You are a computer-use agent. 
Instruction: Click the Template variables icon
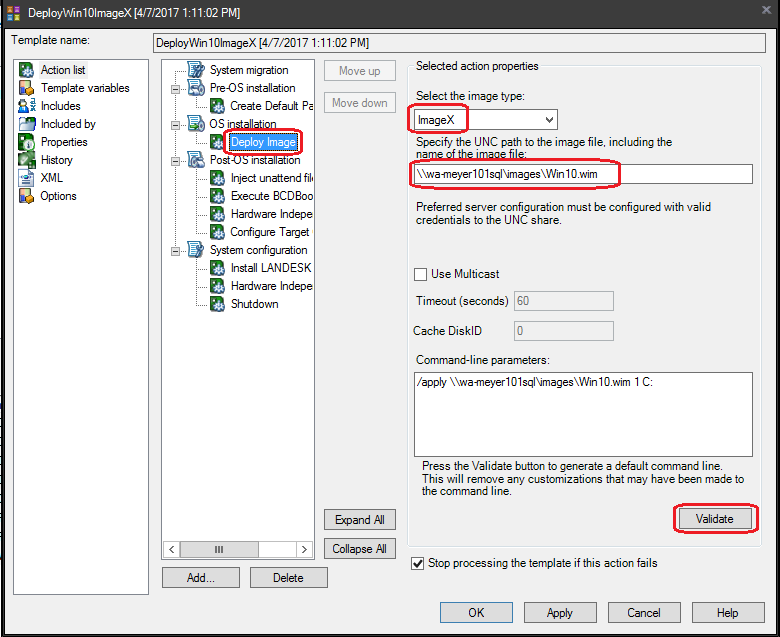click(26, 88)
